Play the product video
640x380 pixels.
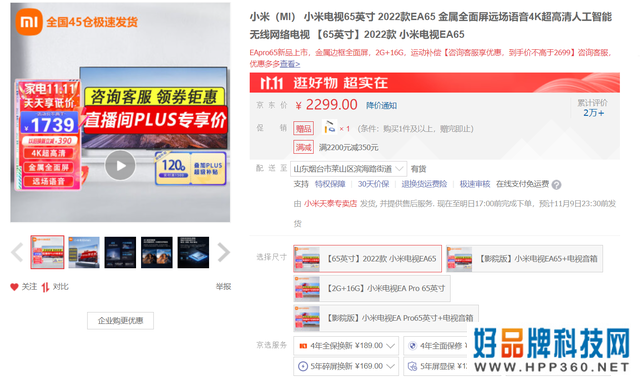click(120, 165)
